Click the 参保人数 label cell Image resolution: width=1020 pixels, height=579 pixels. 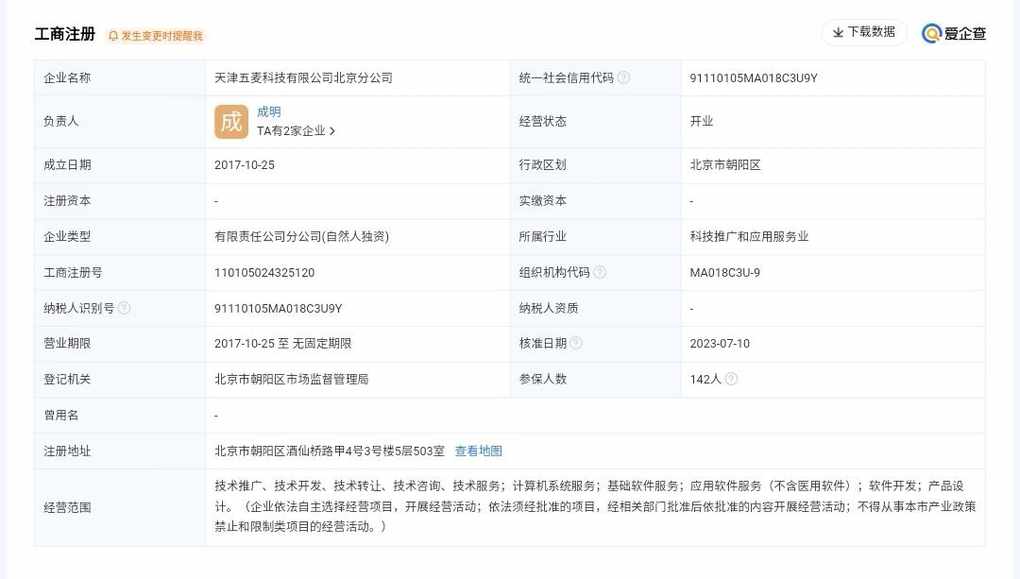(x=595, y=379)
